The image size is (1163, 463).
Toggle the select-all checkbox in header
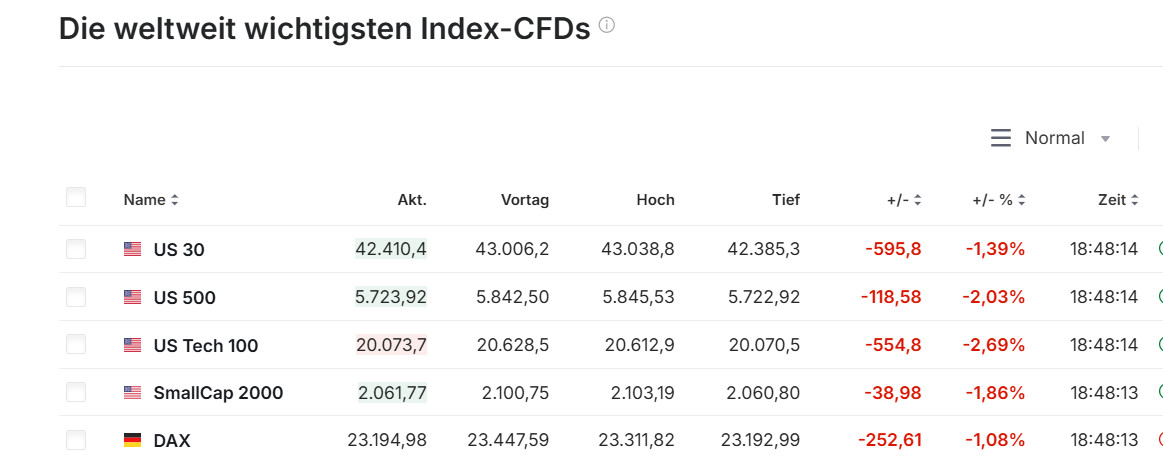click(76, 197)
